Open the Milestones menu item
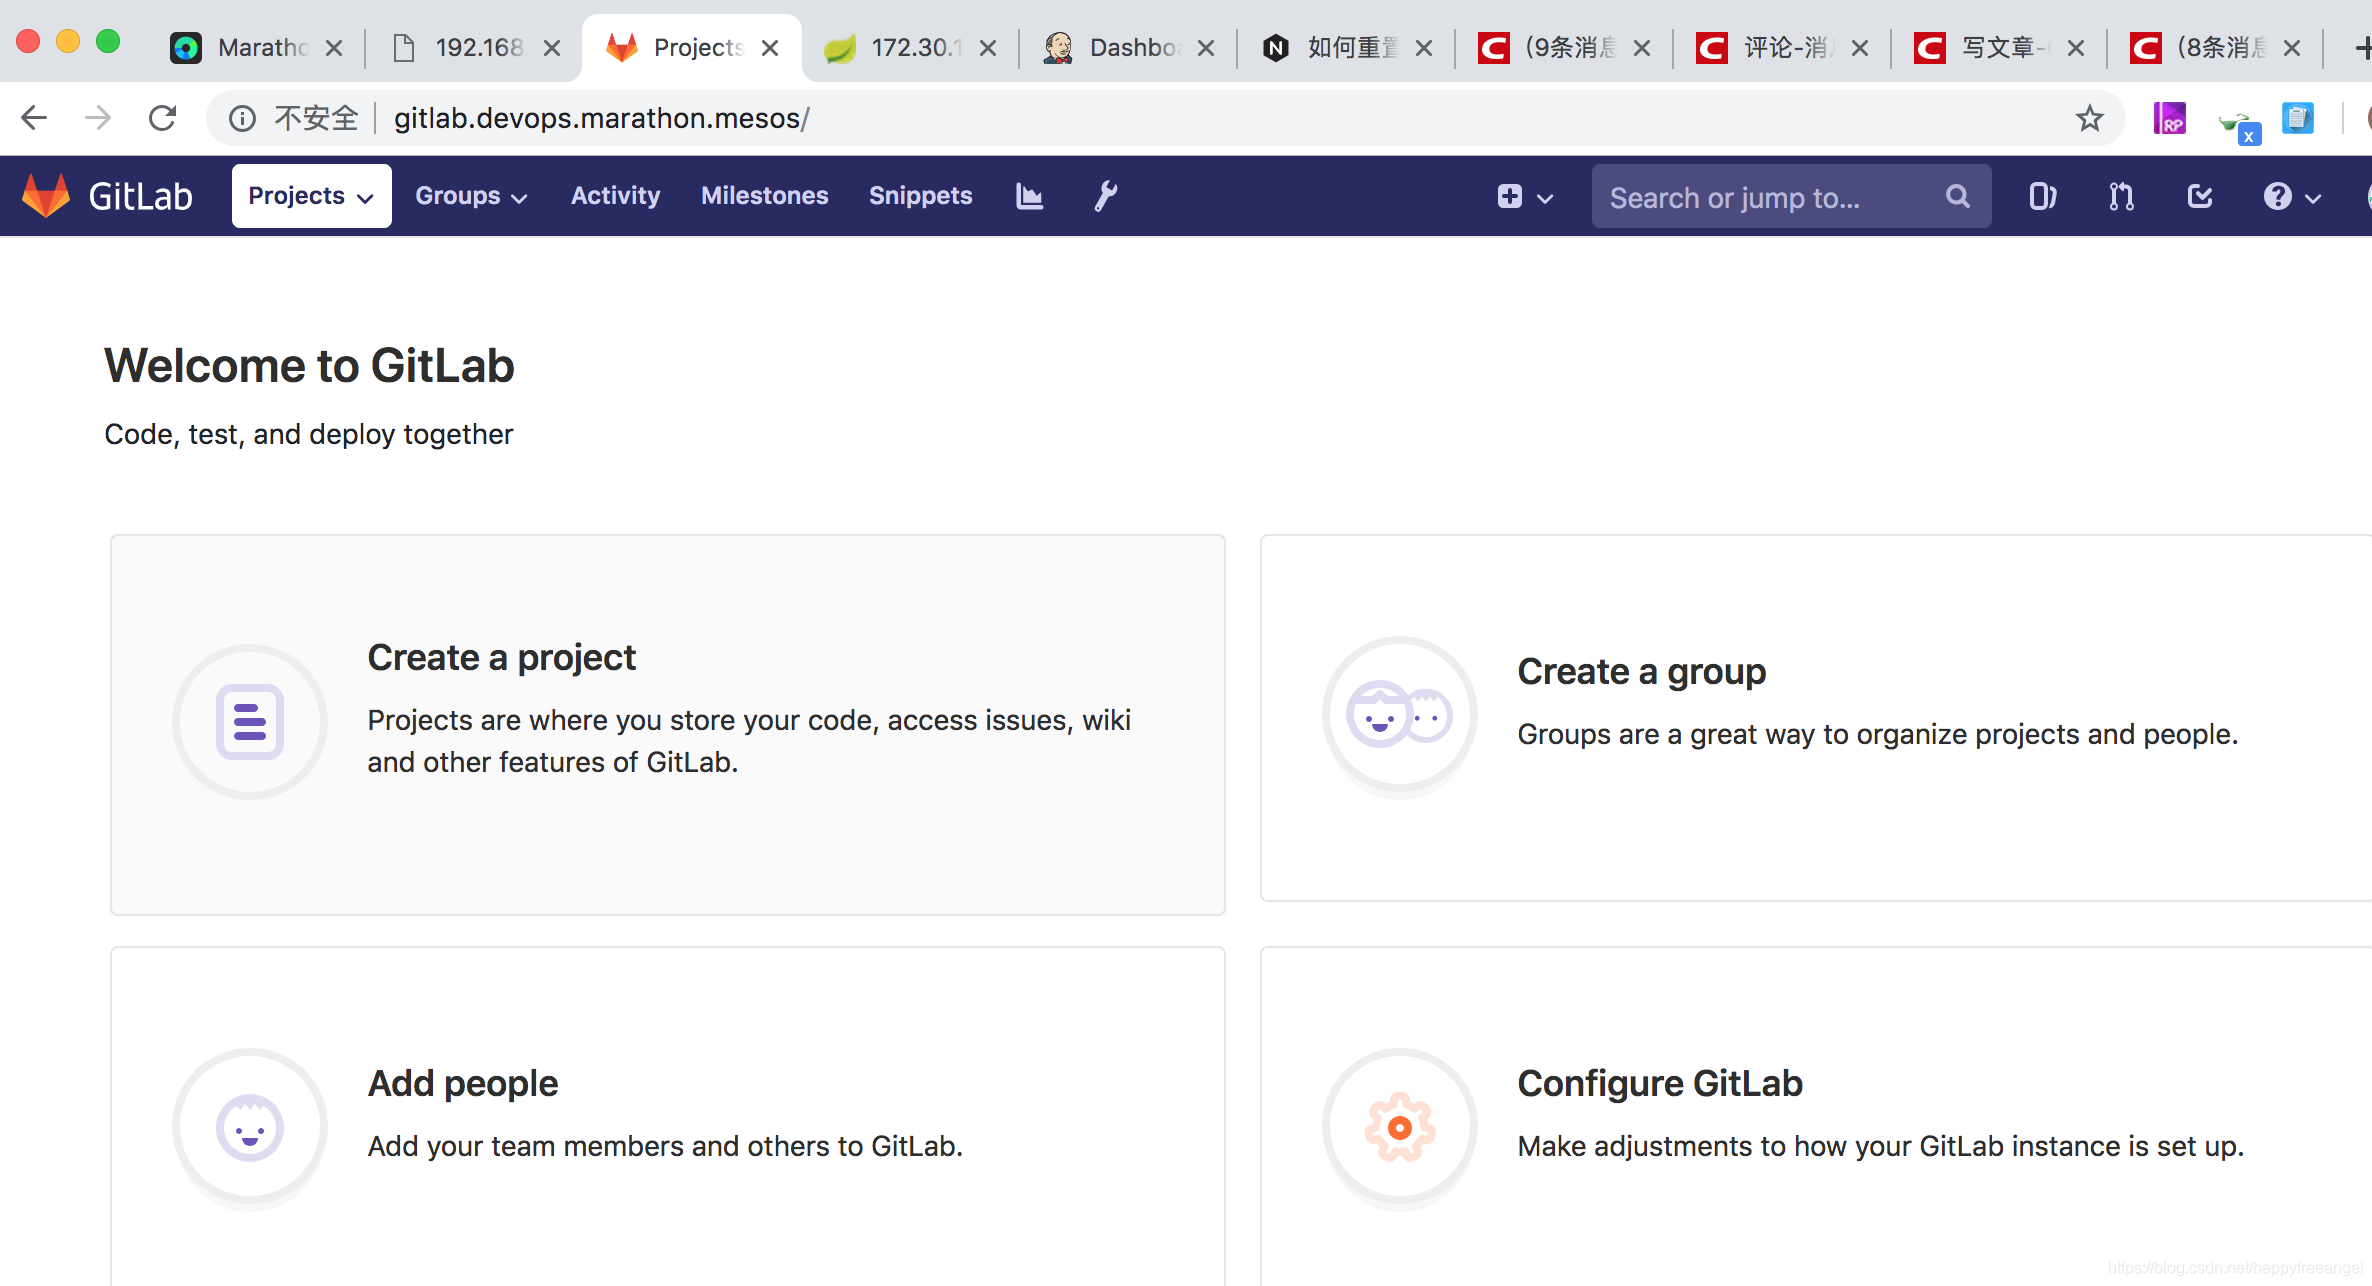This screenshot has width=2372, height=1286. (x=765, y=196)
